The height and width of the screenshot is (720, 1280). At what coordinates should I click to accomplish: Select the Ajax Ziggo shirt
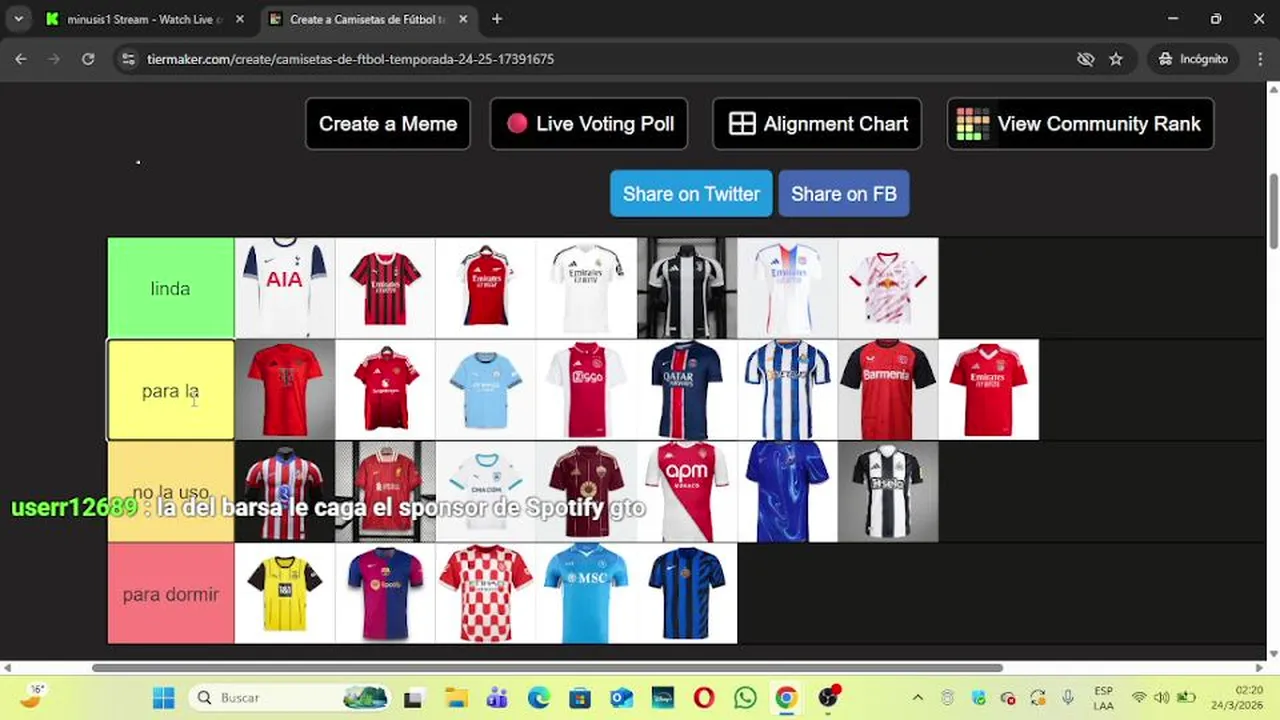pos(586,390)
